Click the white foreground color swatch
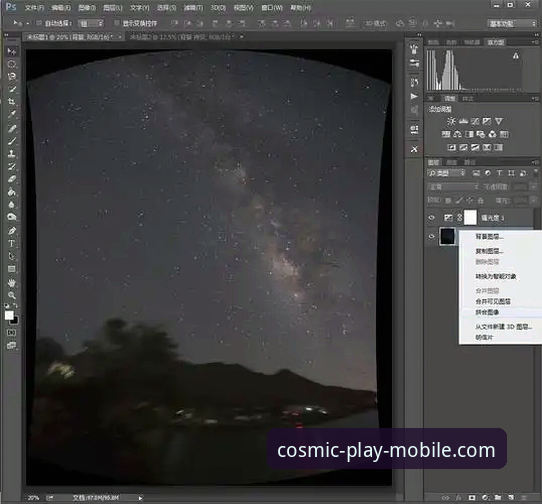 (9, 315)
